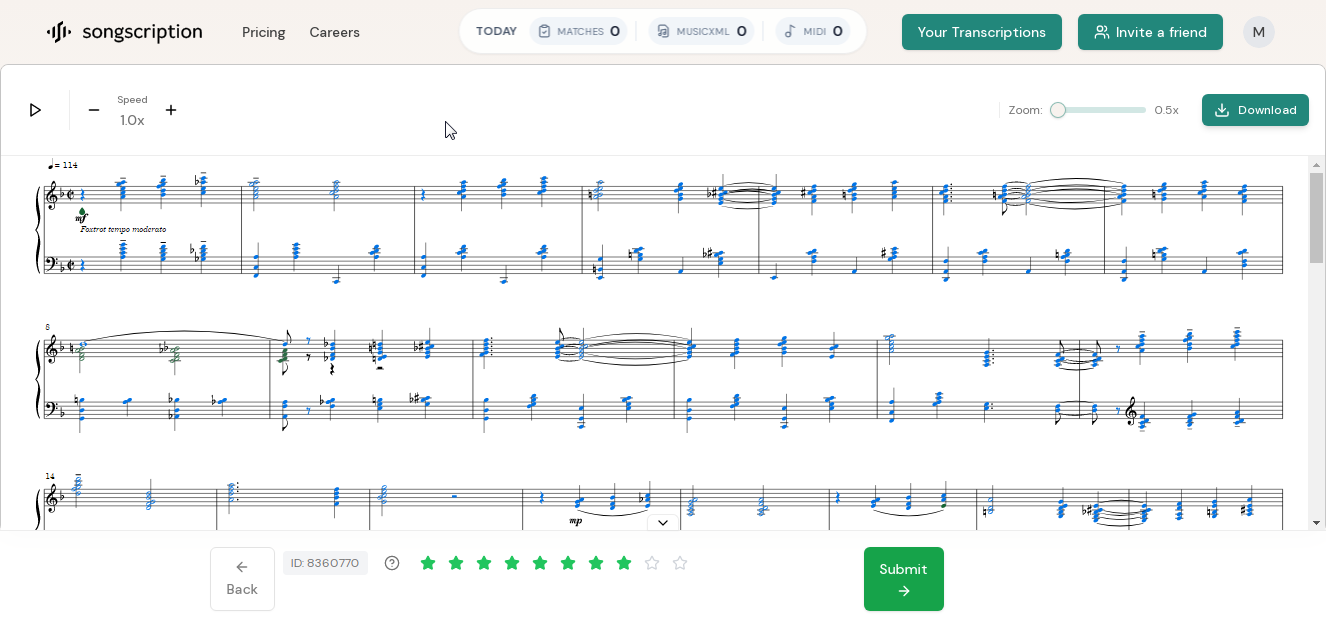This screenshot has width=1326, height=627.
Task: Click the help question mark icon
Action: (392, 563)
